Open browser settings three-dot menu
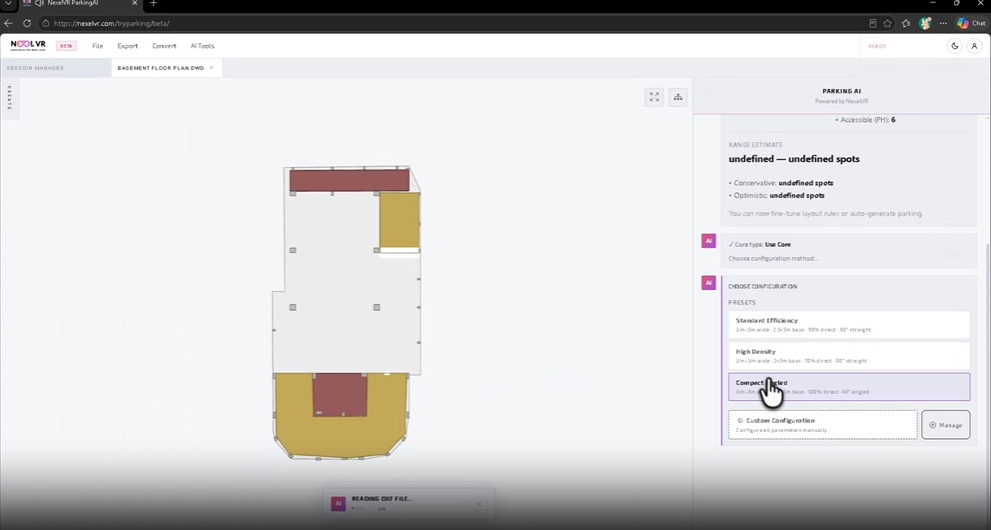Screen dimensions: 991x530 pyautogui.click(x=943, y=23)
